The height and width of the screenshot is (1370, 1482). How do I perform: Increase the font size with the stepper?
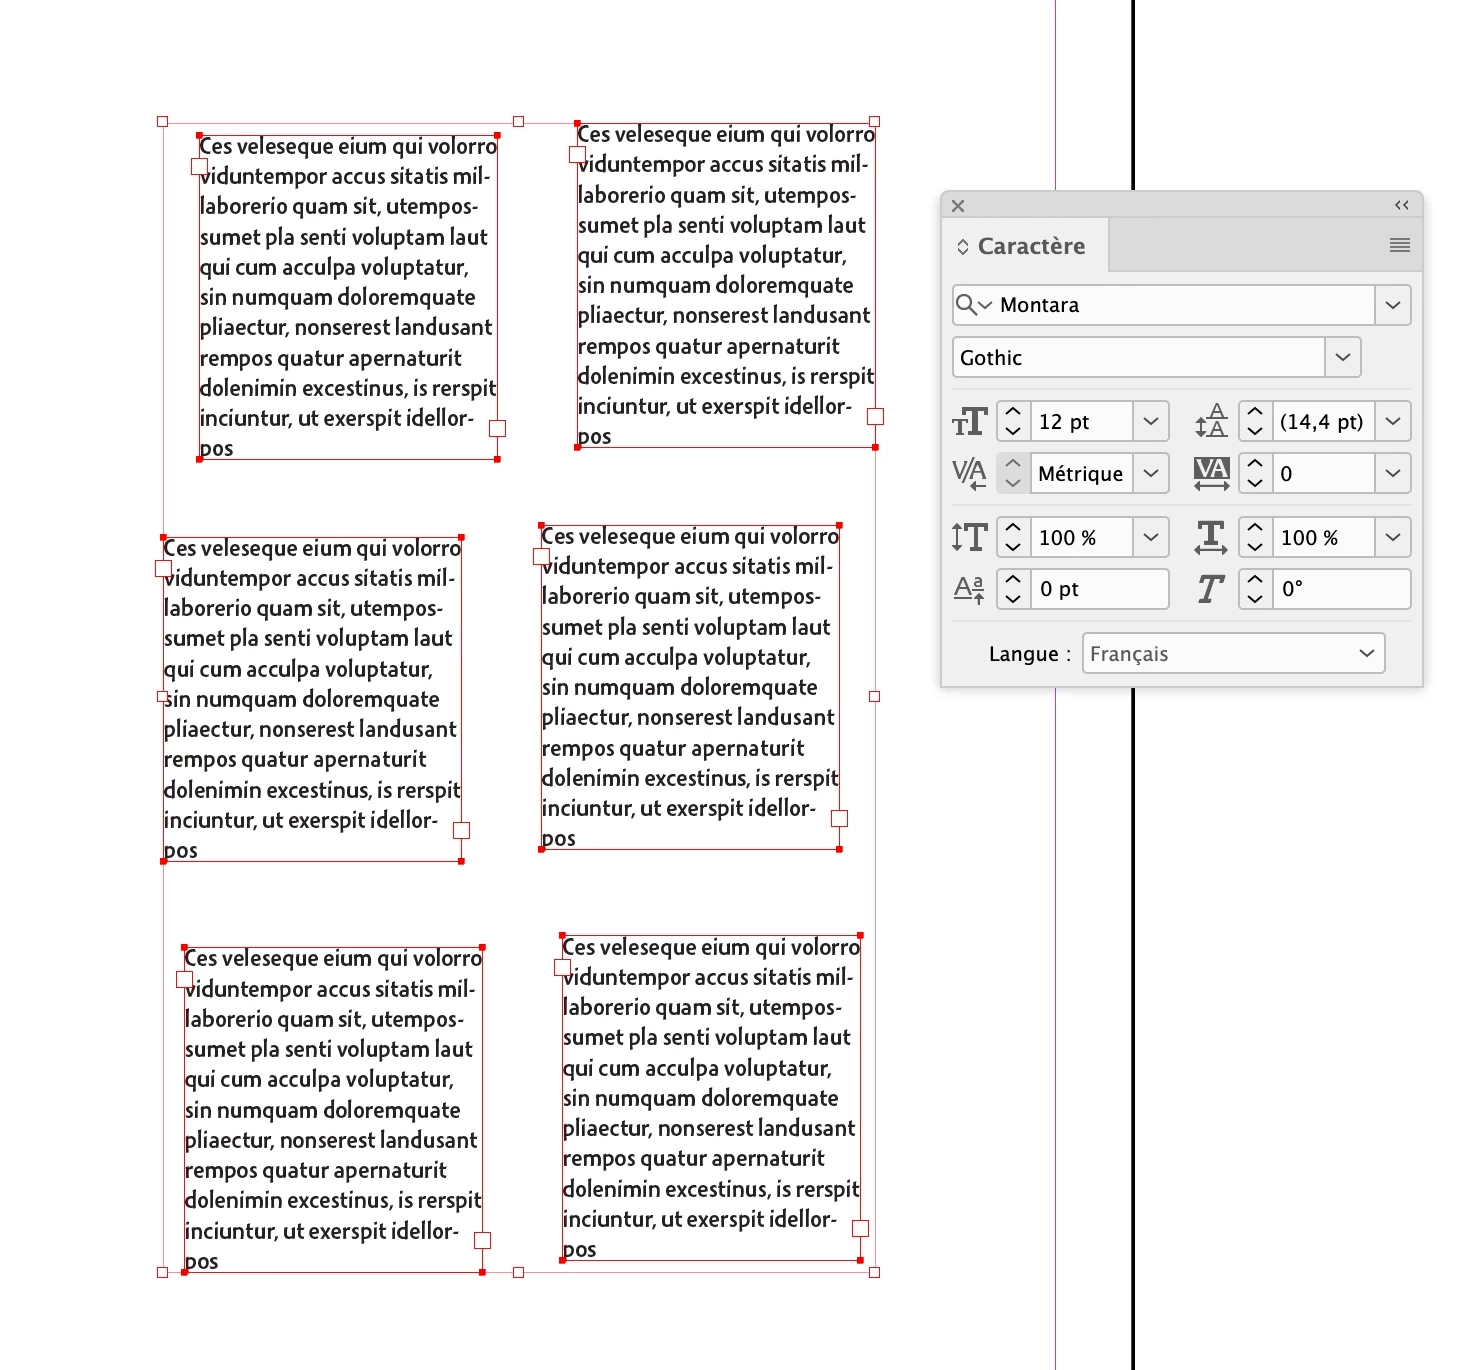click(x=1013, y=412)
